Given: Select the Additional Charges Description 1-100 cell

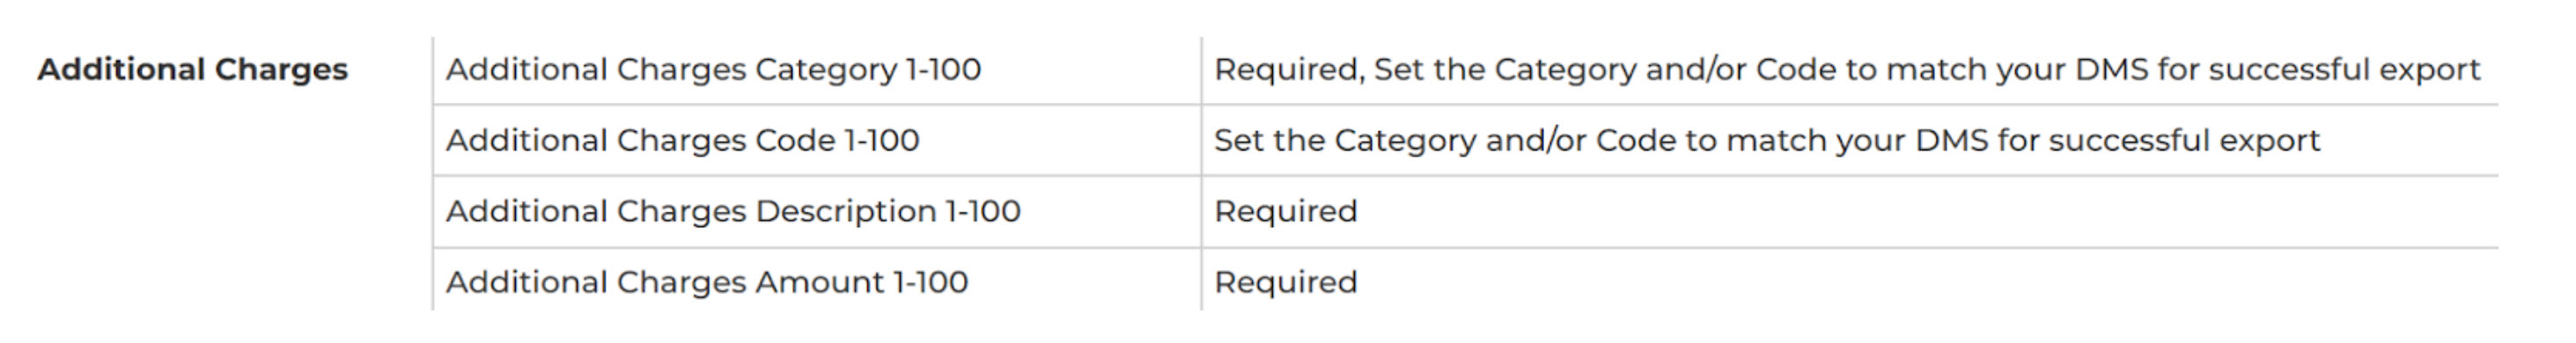Looking at the screenshot, I should tap(817, 211).
